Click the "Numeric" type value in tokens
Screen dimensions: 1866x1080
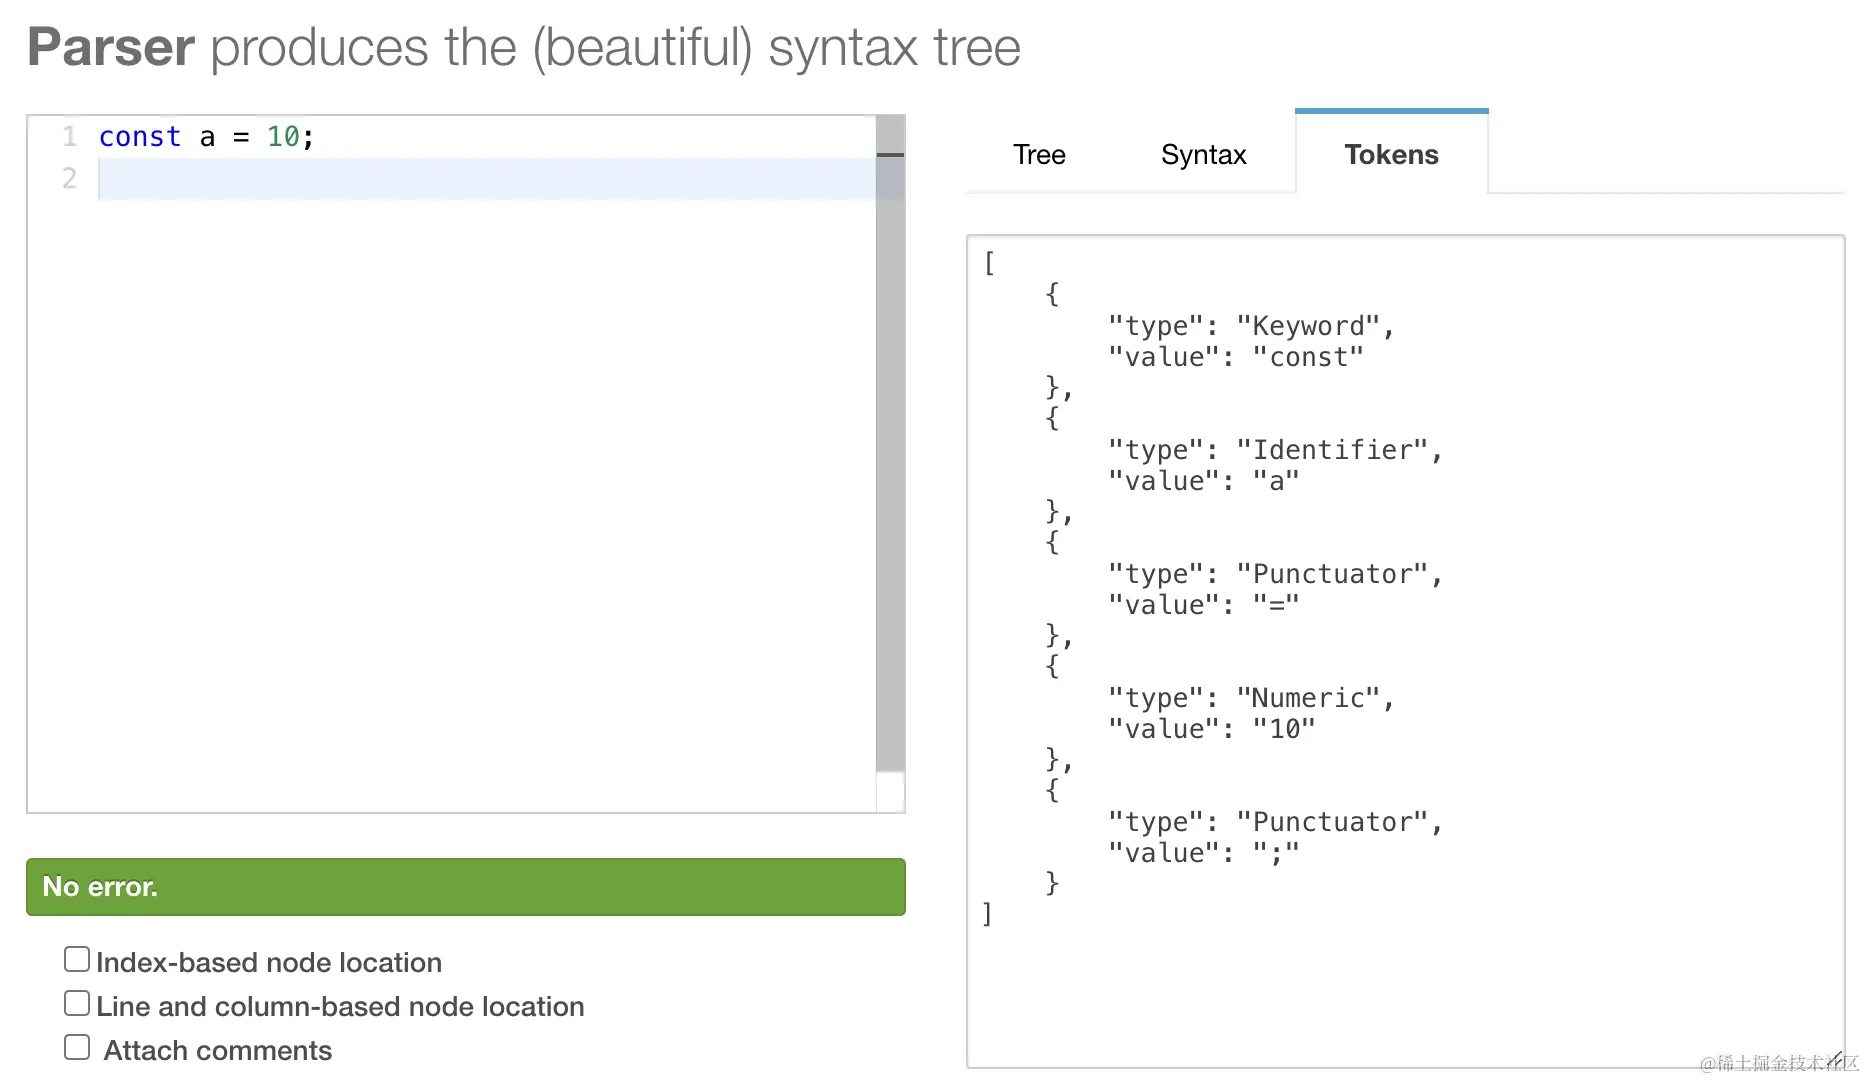pos(1308,698)
